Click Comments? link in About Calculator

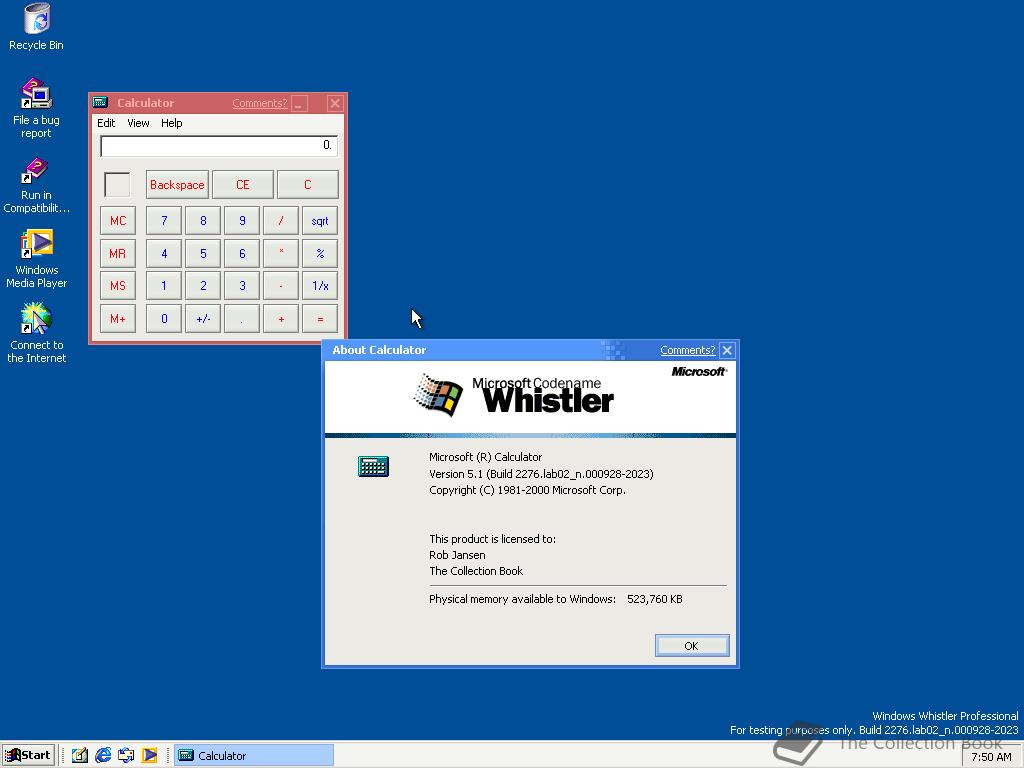pyautogui.click(x=687, y=350)
